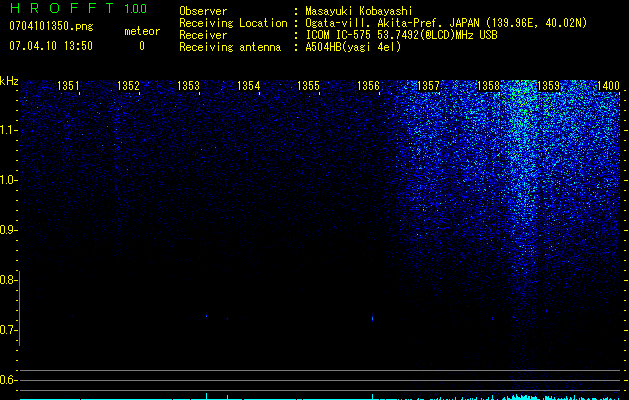Click the 1352 time marker

click(128, 86)
